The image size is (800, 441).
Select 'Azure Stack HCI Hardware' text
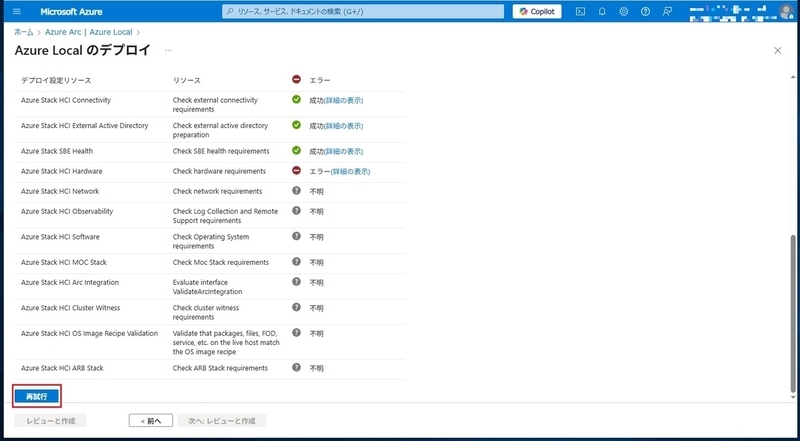(x=62, y=171)
